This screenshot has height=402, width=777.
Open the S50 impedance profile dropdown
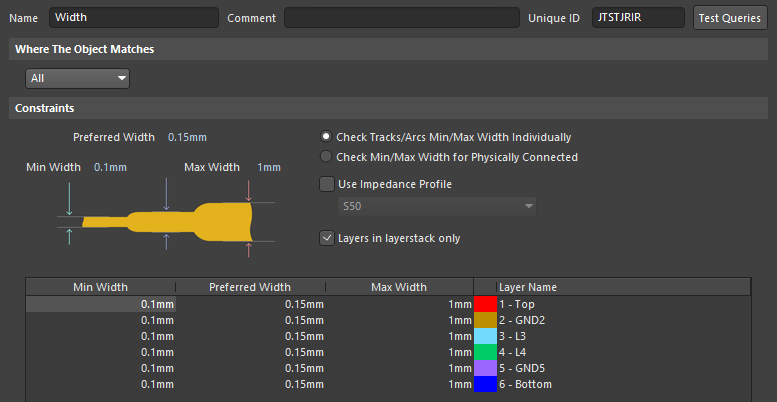pyautogui.click(x=436, y=207)
